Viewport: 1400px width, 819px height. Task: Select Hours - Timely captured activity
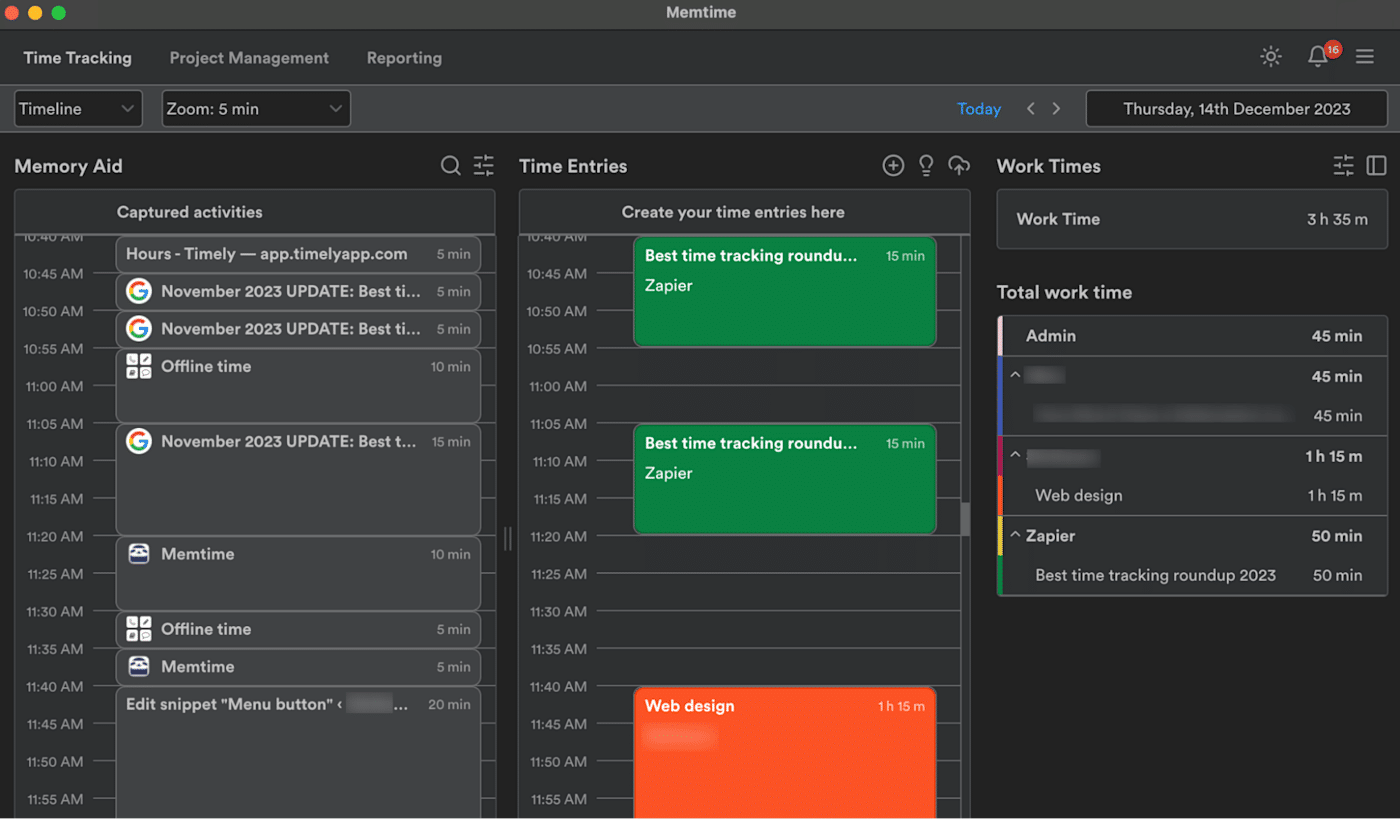pos(298,254)
